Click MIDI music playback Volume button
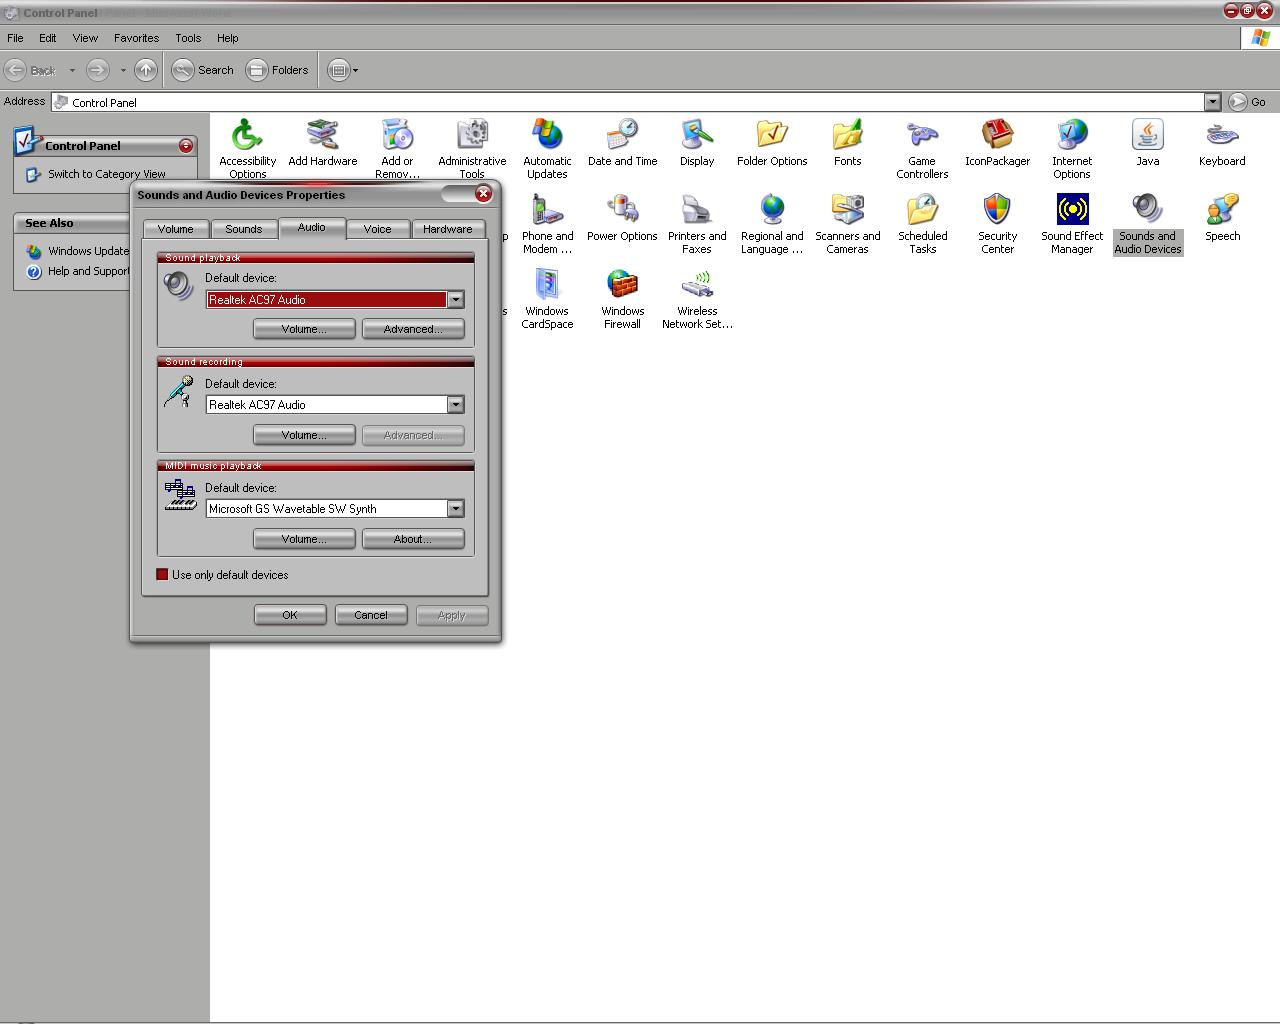Screen dimensions: 1280x1024 pos(304,539)
